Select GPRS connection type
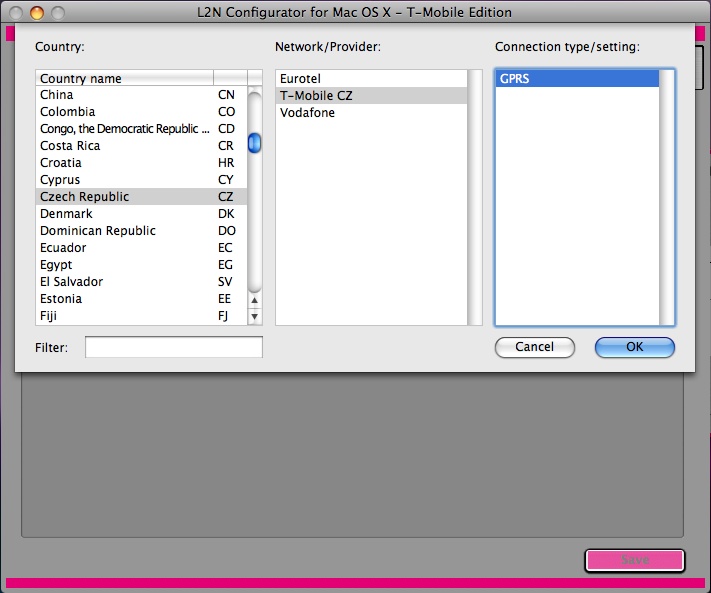 click(x=577, y=78)
